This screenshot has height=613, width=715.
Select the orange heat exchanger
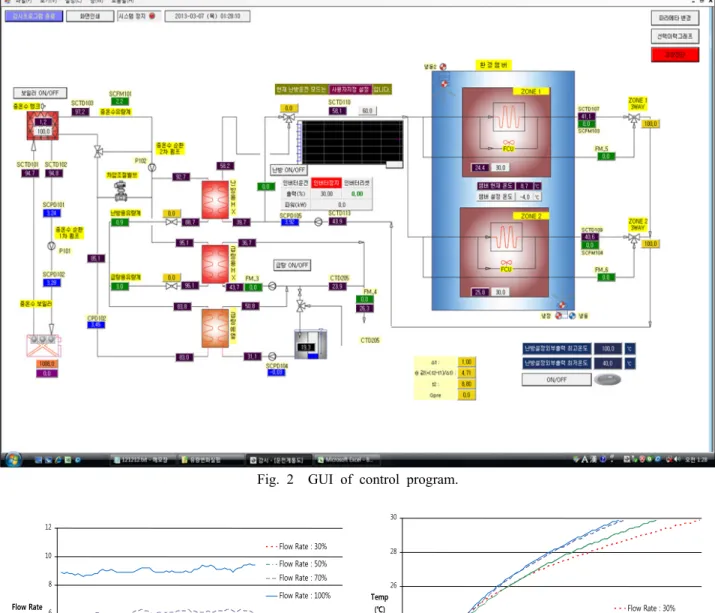point(215,328)
